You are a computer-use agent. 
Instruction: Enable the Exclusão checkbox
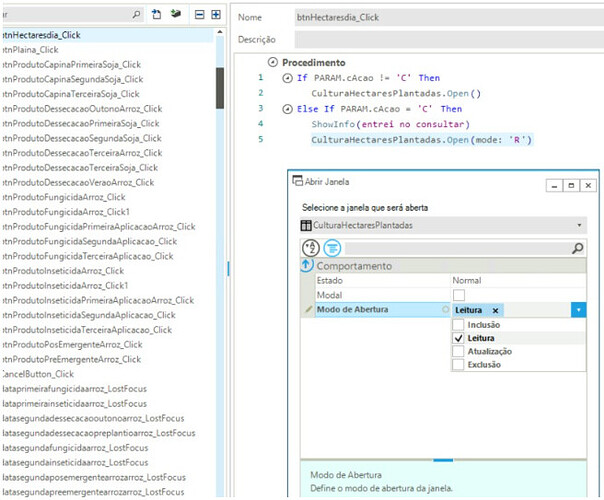[x=459, y=365]
